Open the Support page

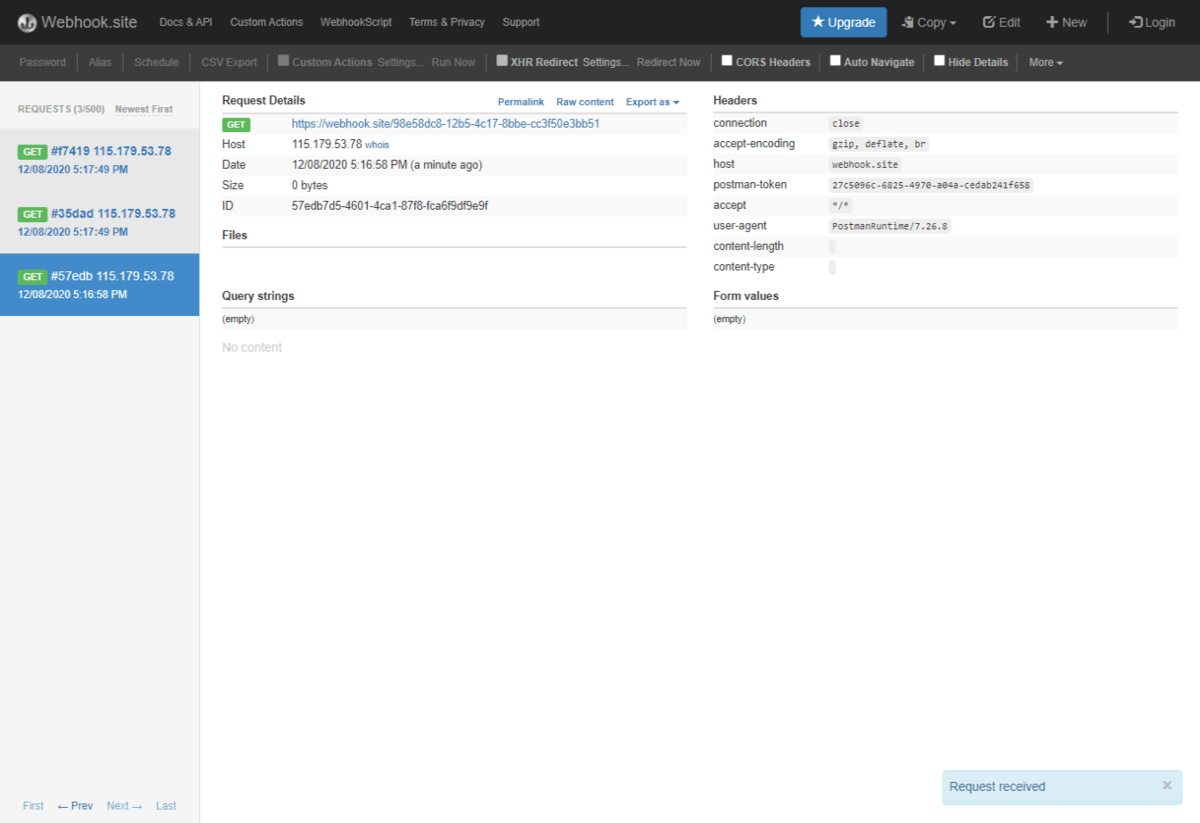521,22
